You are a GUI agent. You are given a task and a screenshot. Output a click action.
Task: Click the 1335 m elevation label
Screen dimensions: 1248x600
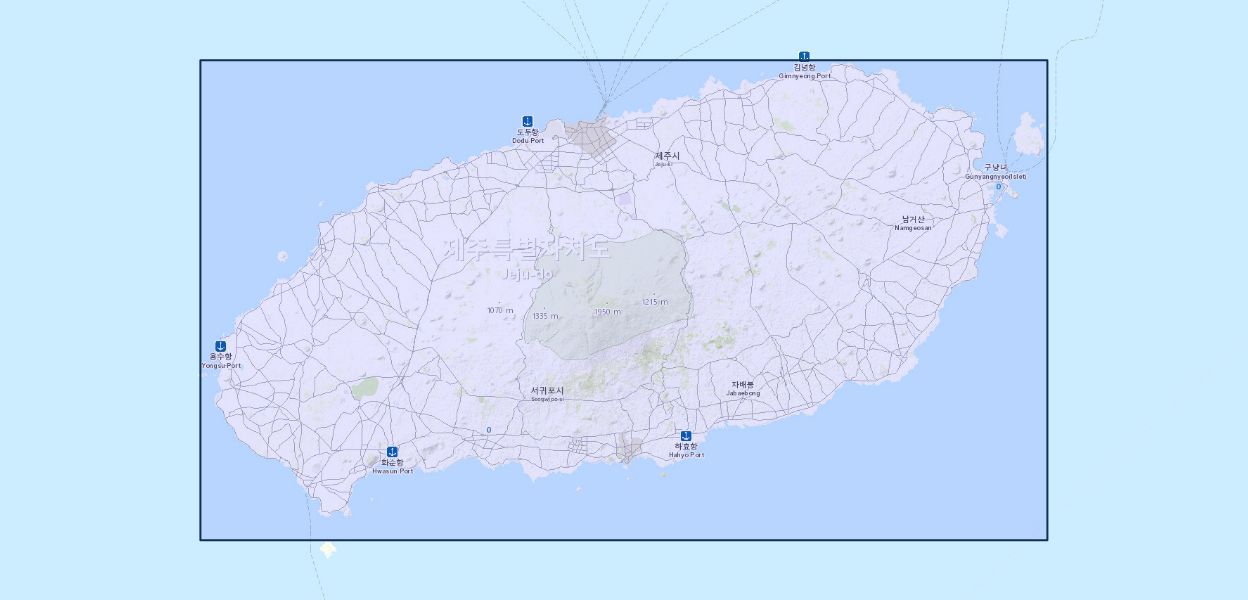[545, 316]
